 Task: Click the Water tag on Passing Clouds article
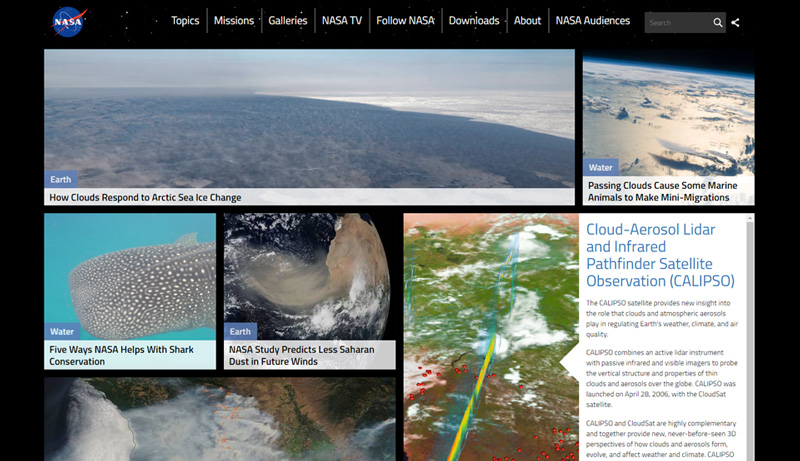601,167
